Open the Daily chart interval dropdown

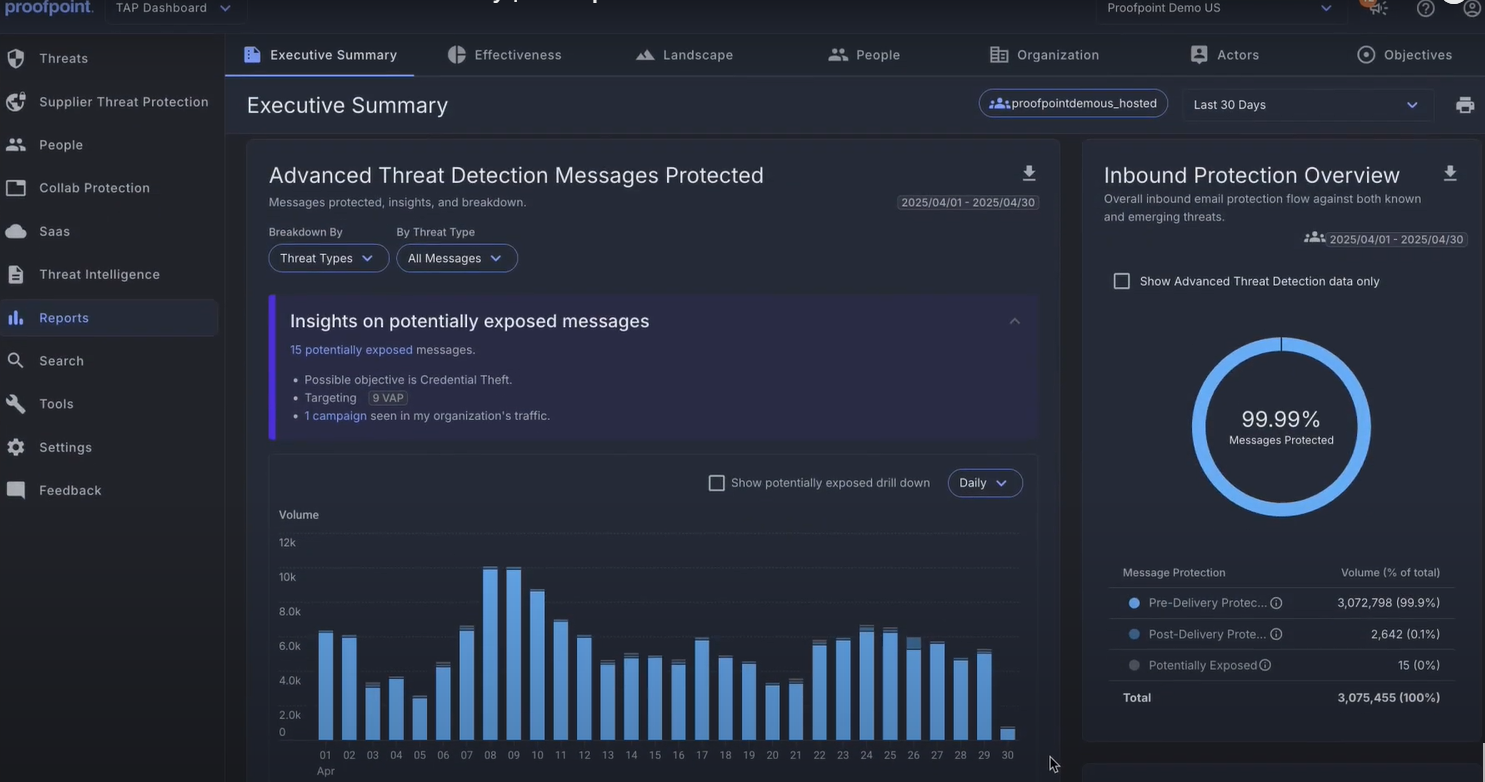tap(984, 482)
